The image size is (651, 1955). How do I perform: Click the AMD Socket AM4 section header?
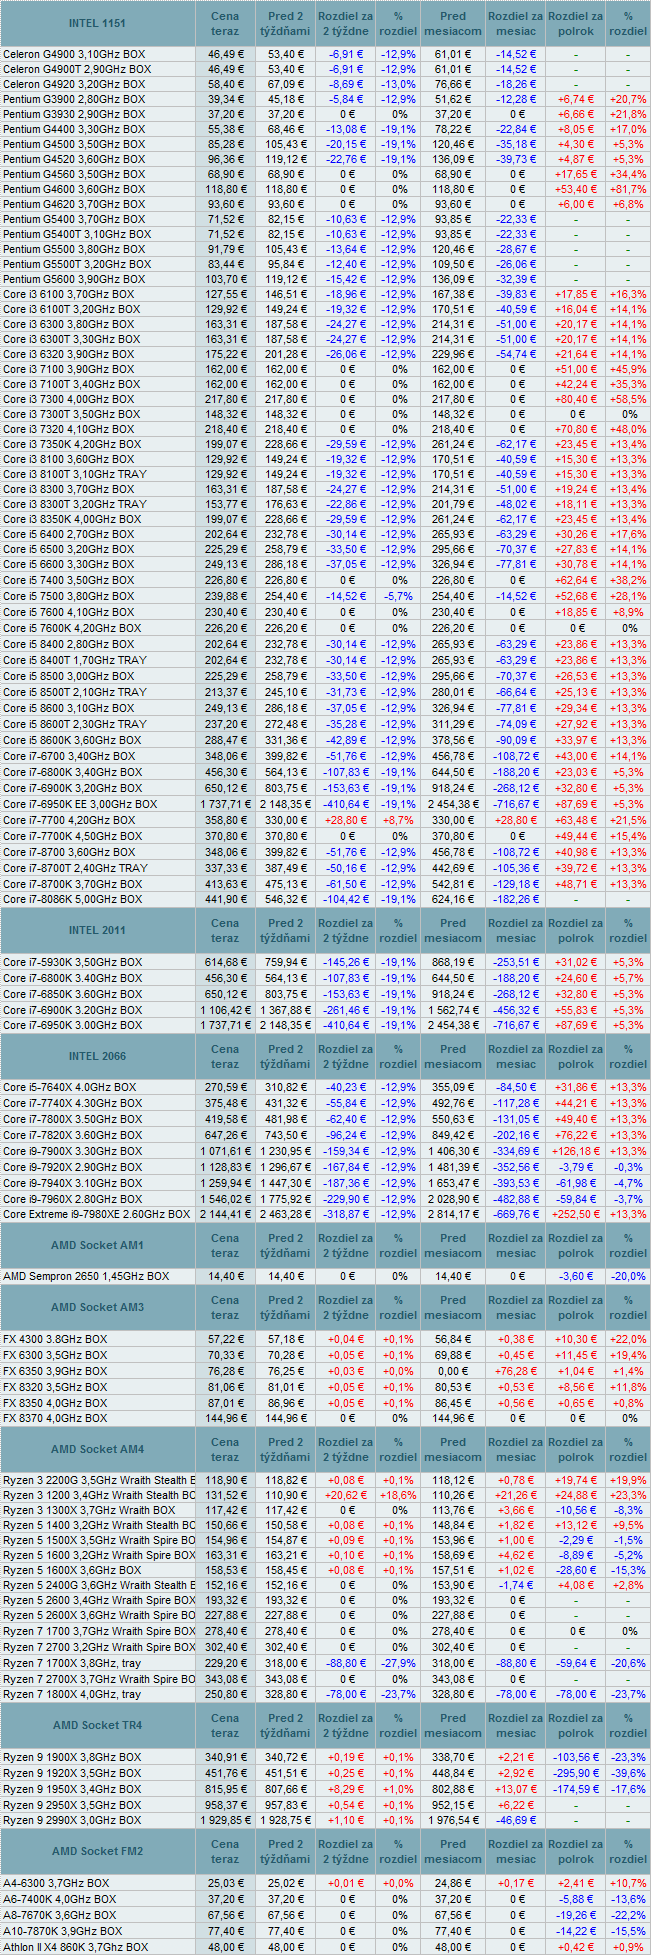point(98,1449)
